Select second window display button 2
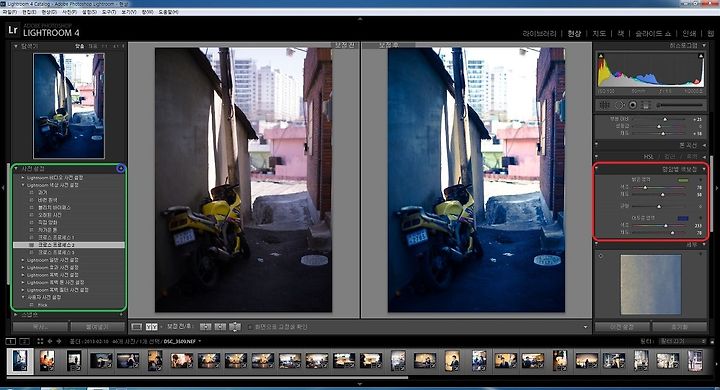720x390 pixels. 25,341
